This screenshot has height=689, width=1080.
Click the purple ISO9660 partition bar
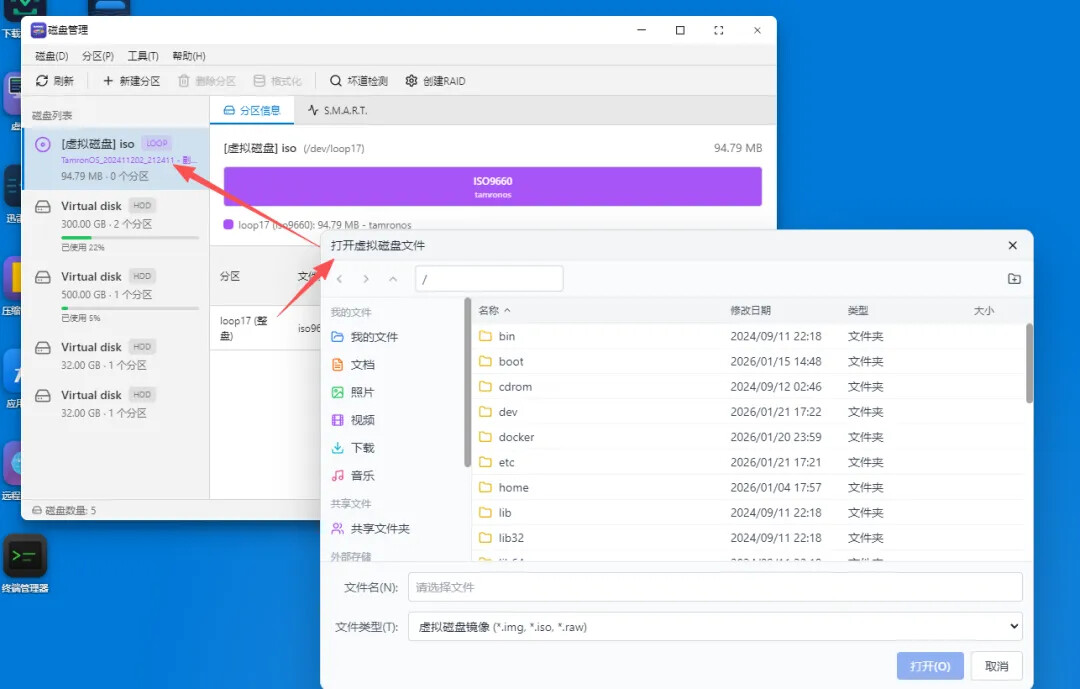tap(492, 186)
